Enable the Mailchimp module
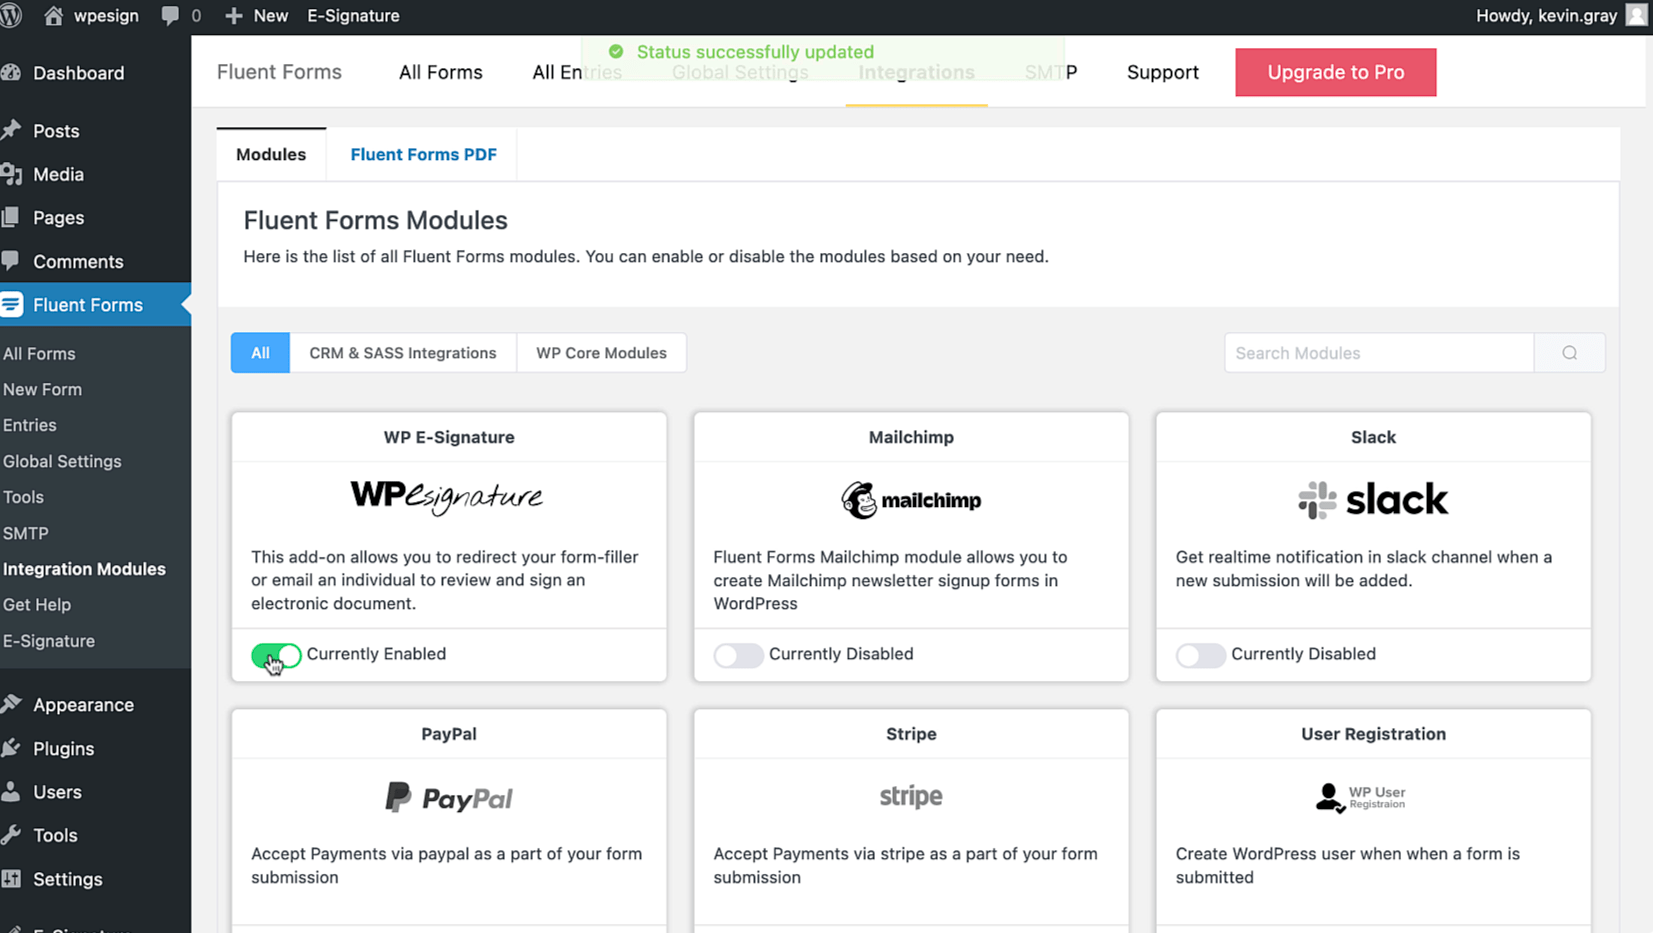1653x933 pixels. pos(738,655)
